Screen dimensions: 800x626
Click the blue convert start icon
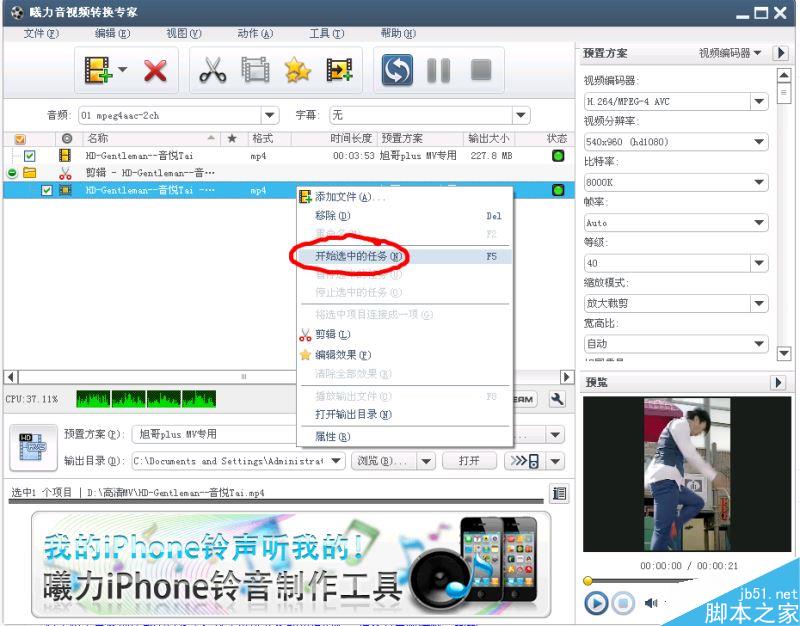pyautogui.click(x=397, y=70)
